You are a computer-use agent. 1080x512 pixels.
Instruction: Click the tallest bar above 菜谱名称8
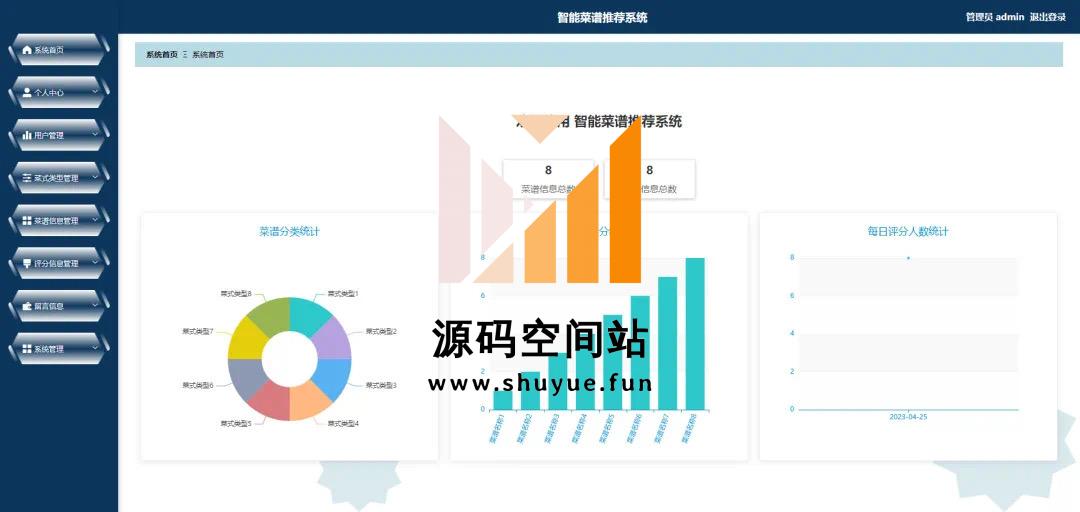[x=695, y=334]
